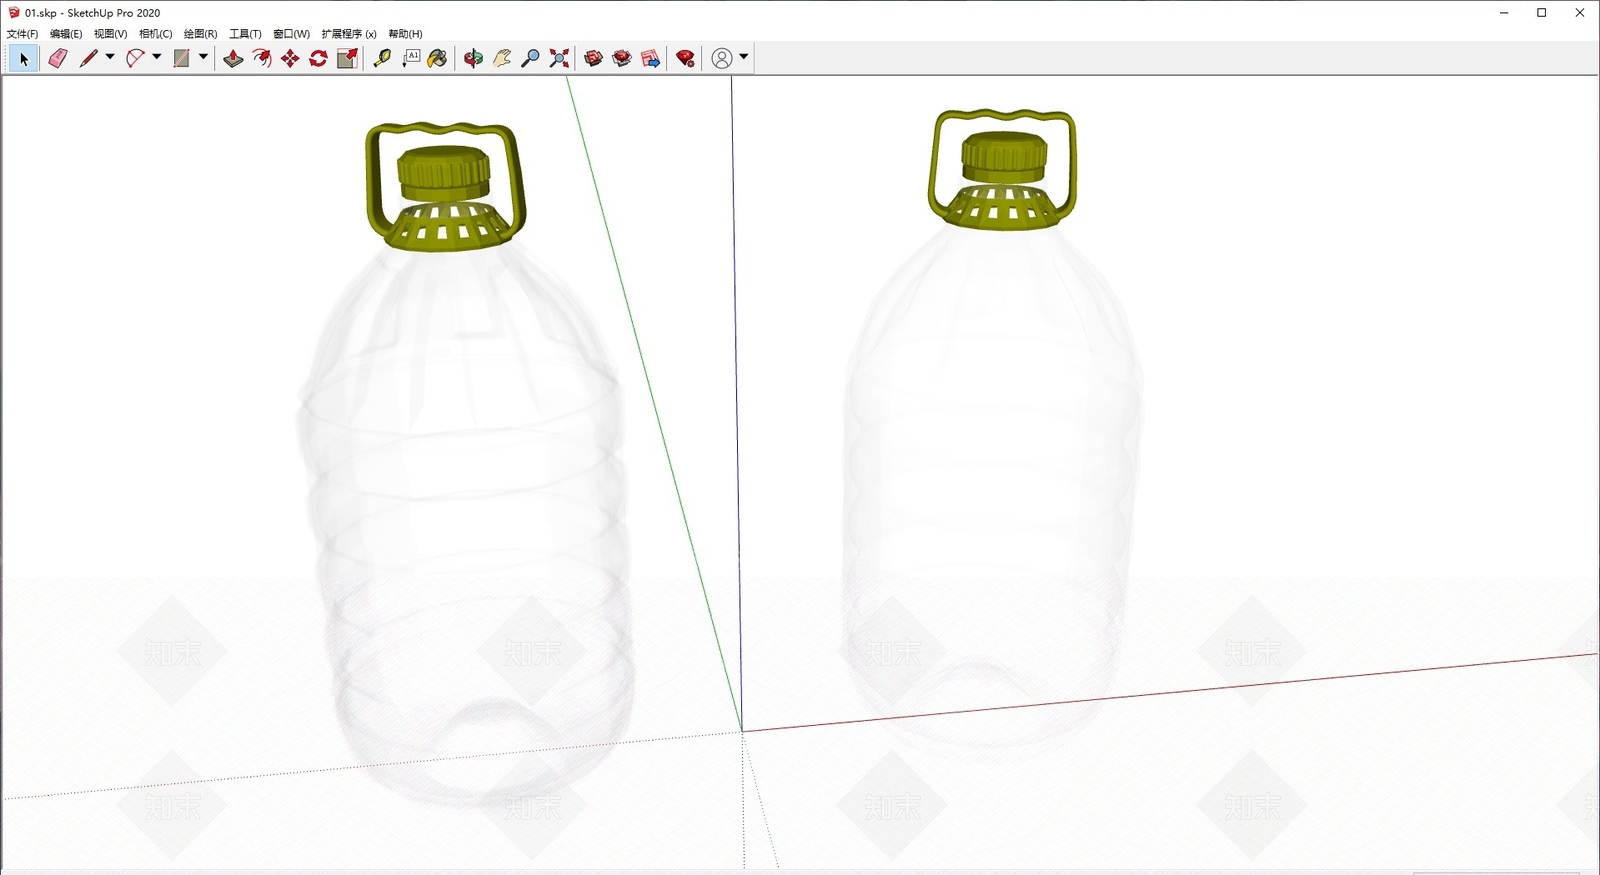Open the 相机(C) menu

click(155, 34)
